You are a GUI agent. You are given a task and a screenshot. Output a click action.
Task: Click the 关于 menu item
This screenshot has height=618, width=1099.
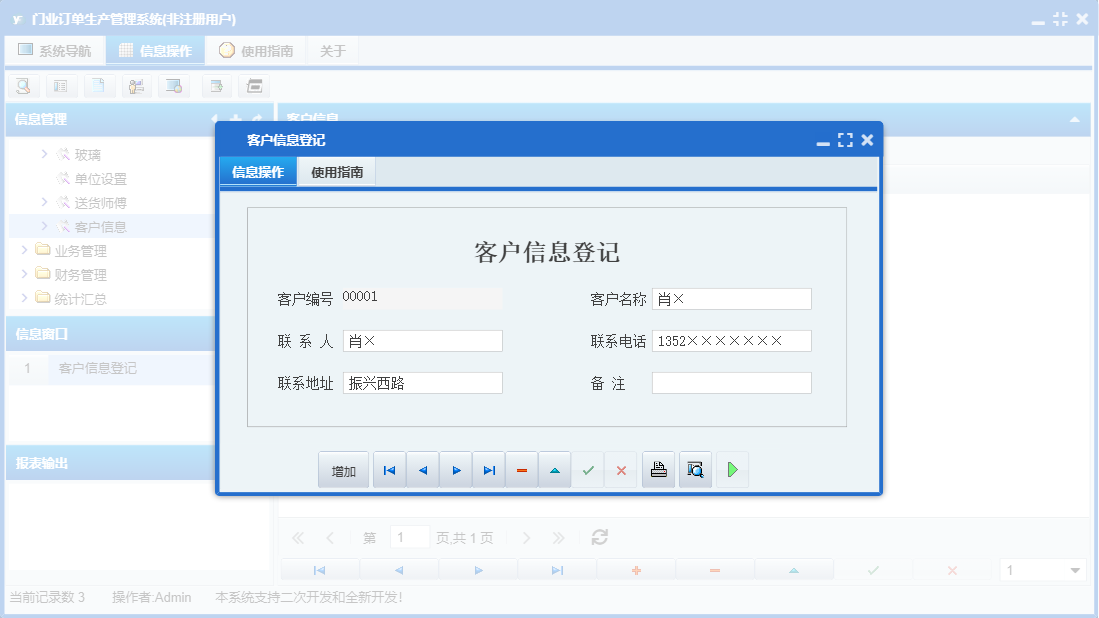332,48
